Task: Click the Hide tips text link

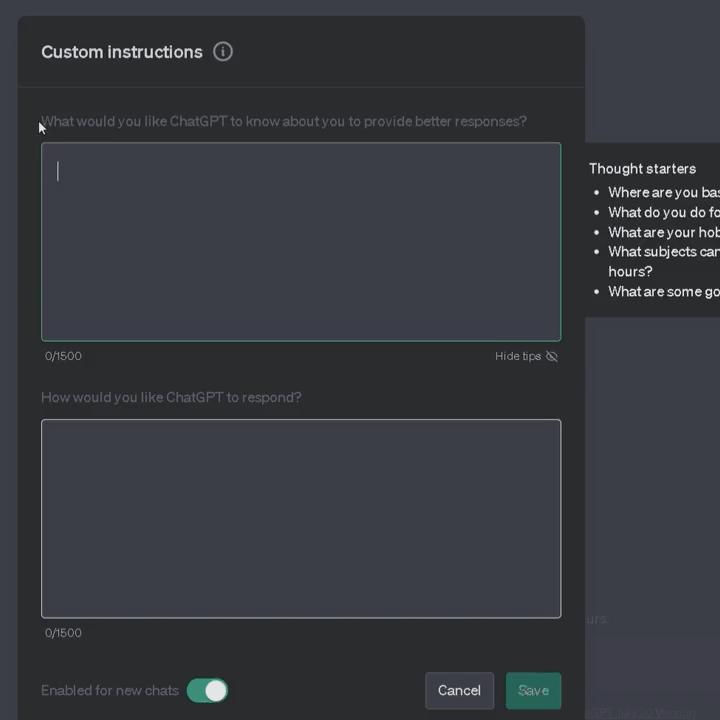Action: pos(517,356)
